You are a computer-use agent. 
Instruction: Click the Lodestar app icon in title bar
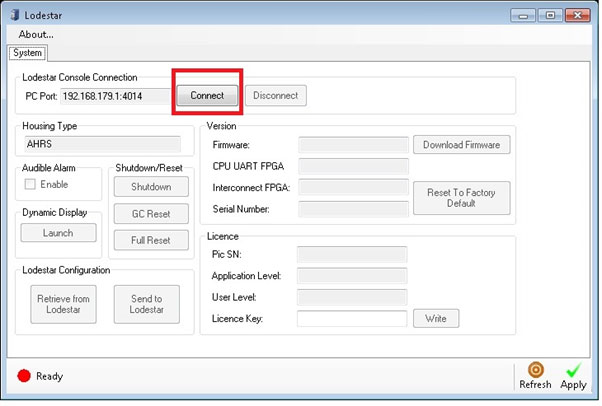[15, 15]
